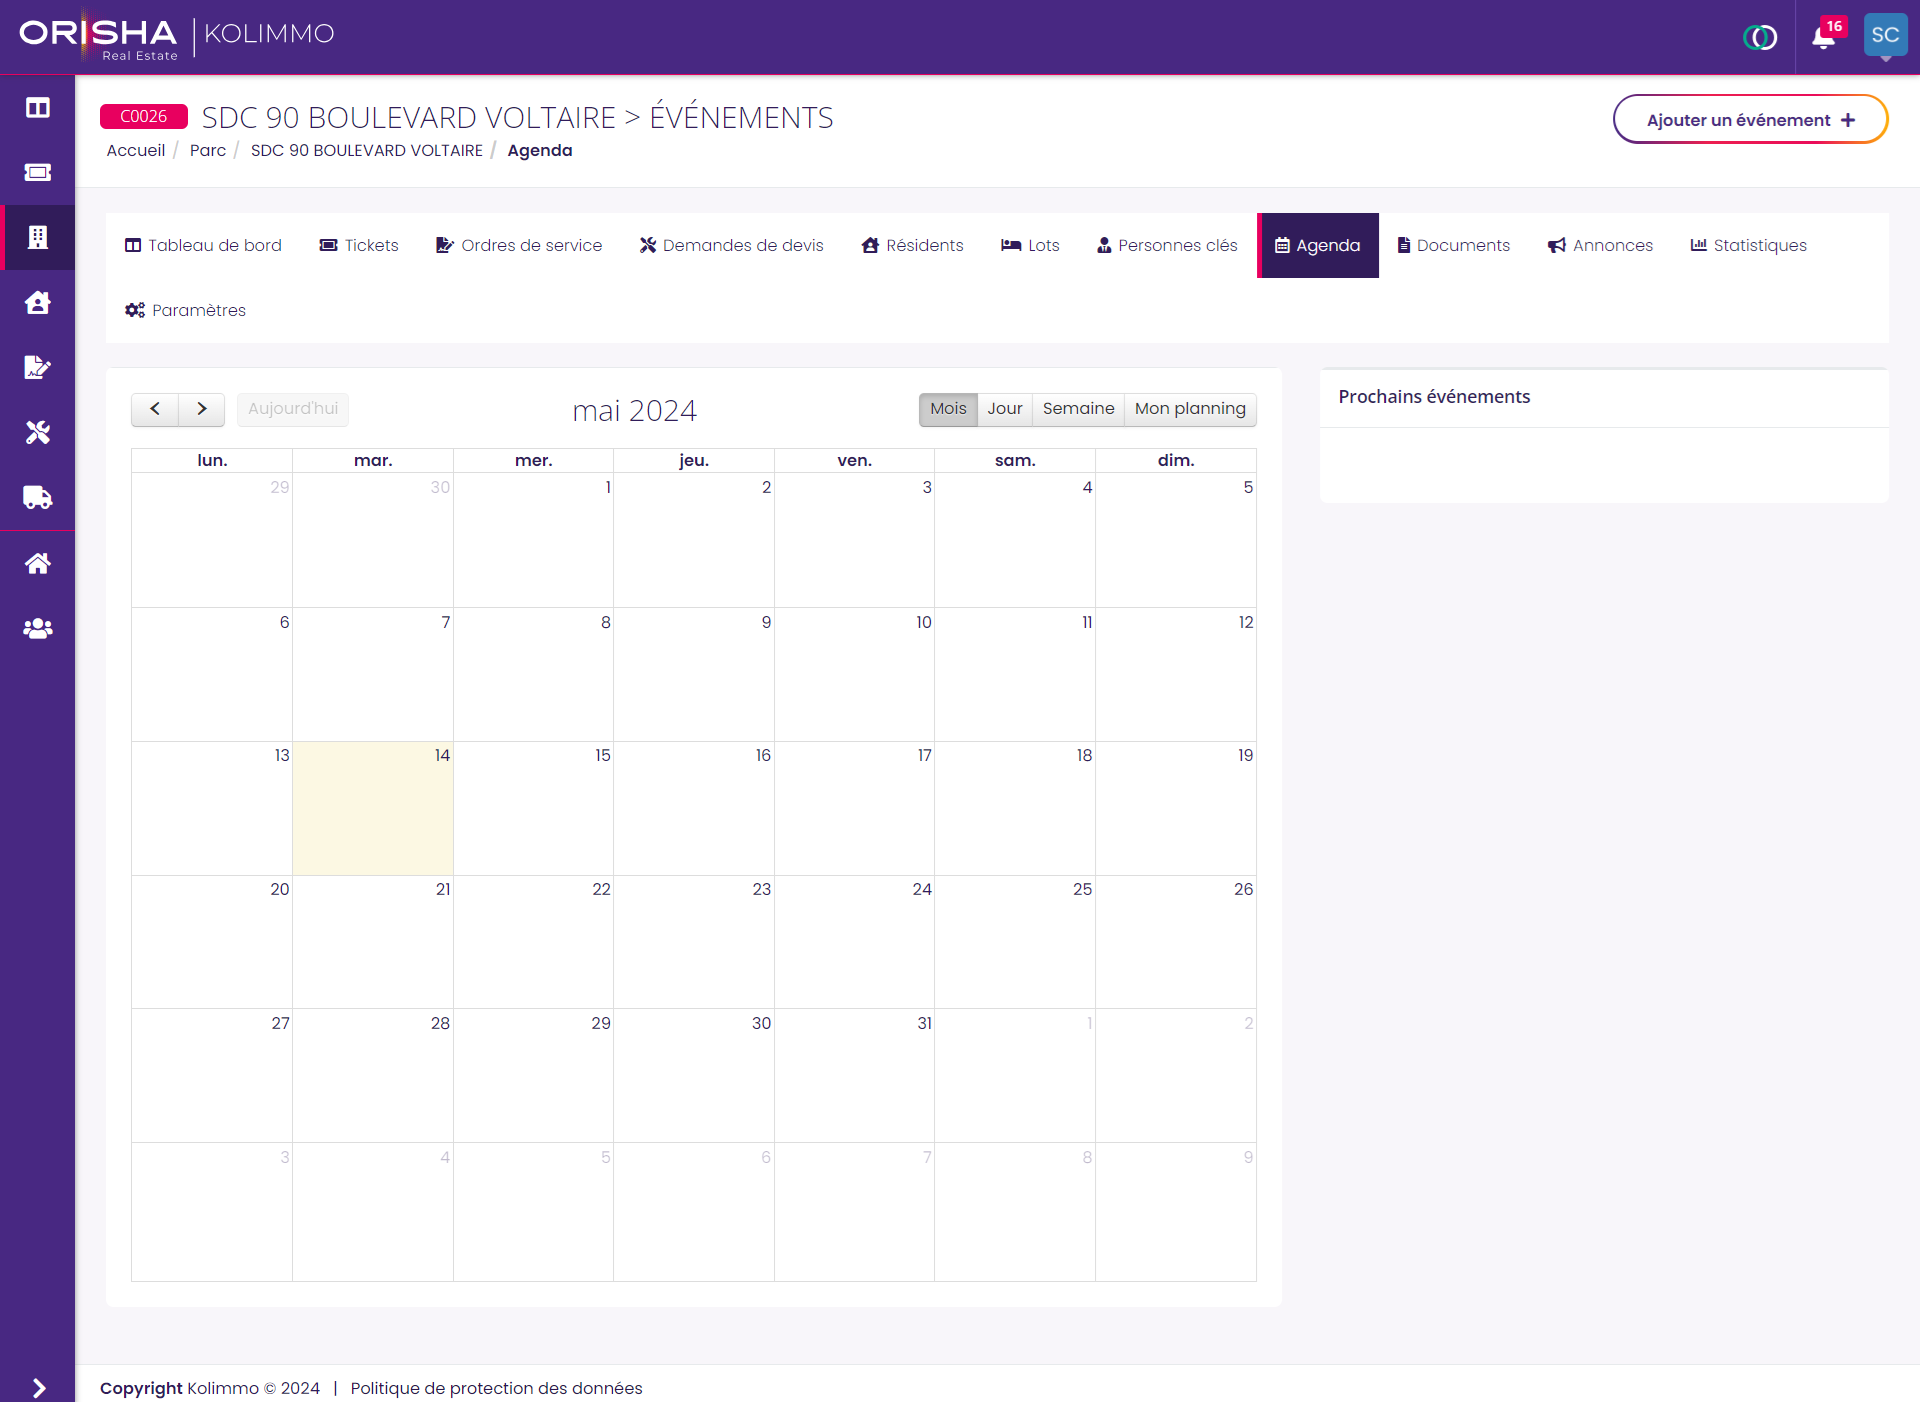Open the Personnes clés tab
1920x1402 pixels.
[x=1167, y=245]
